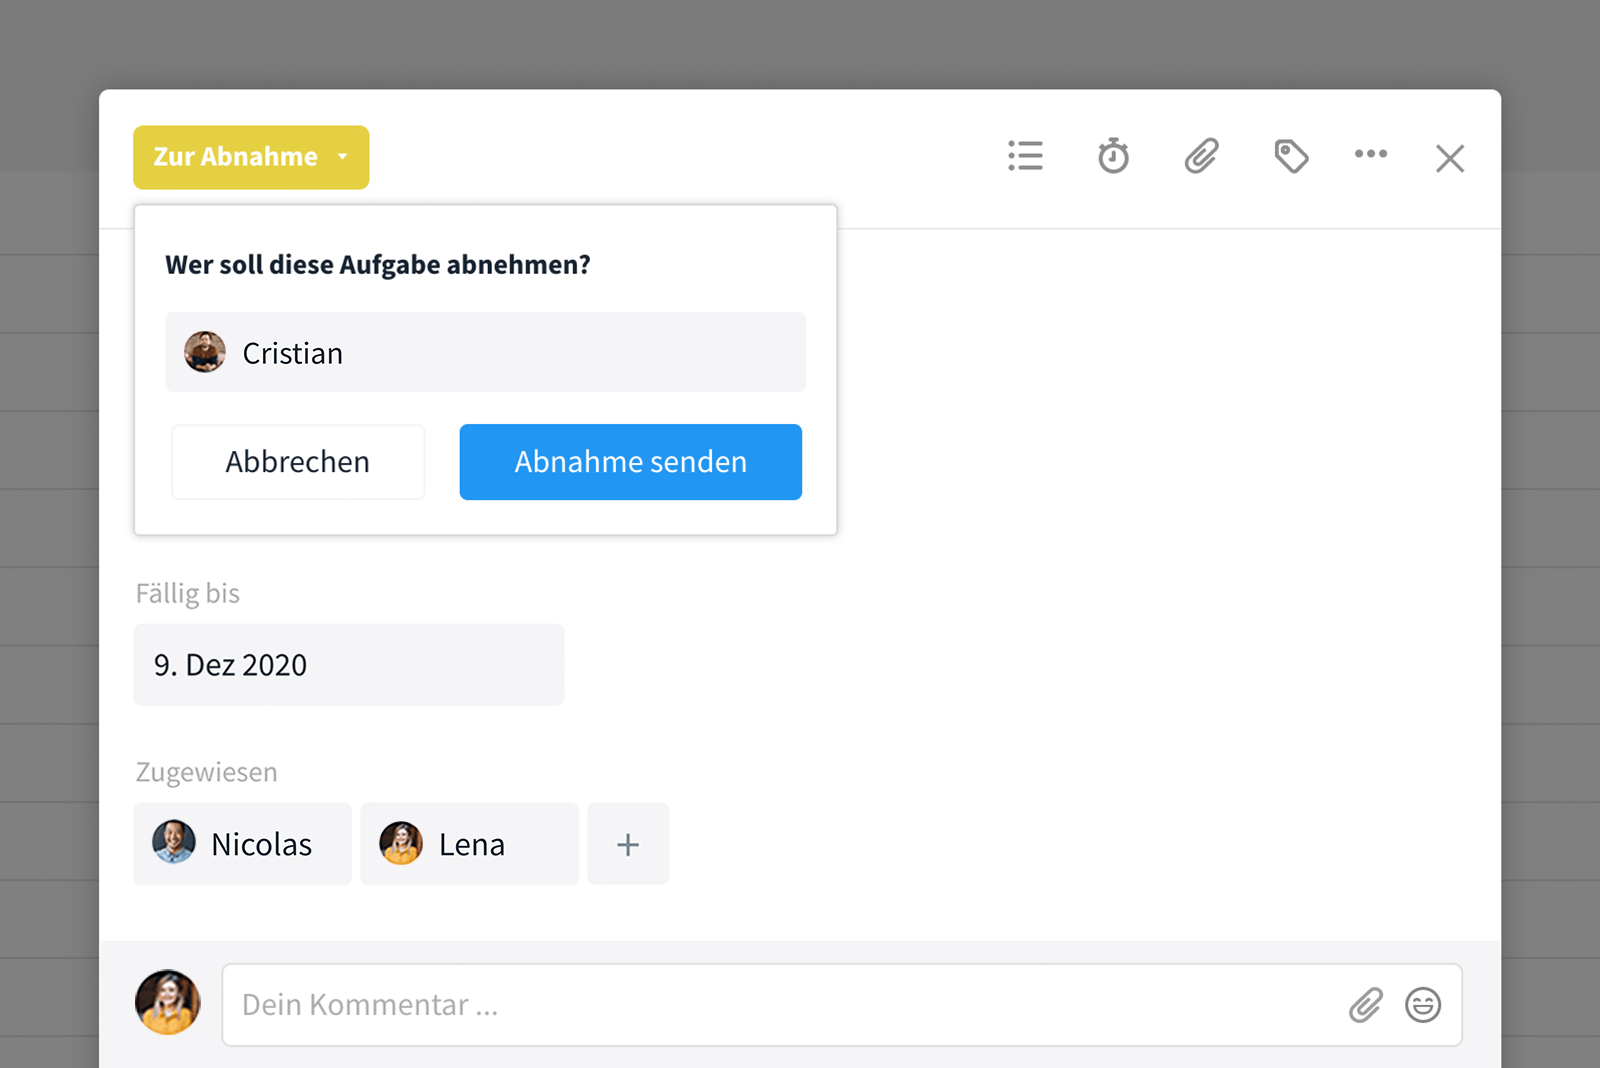Add another assignee with plus button
This screenshot has height=1068, width=1600.
tap(628, 844)
